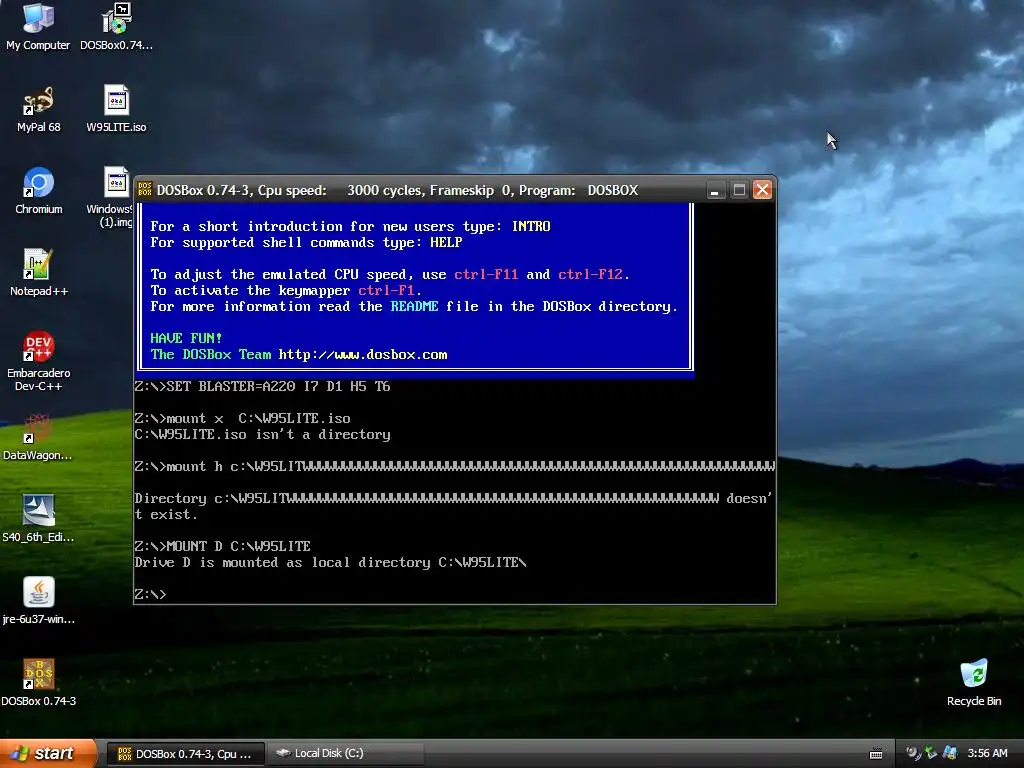Click the 'mount x C:\W95LITE.iso' command line
This screenshot has height=768, width=1024.
click(x=242, y=419)
